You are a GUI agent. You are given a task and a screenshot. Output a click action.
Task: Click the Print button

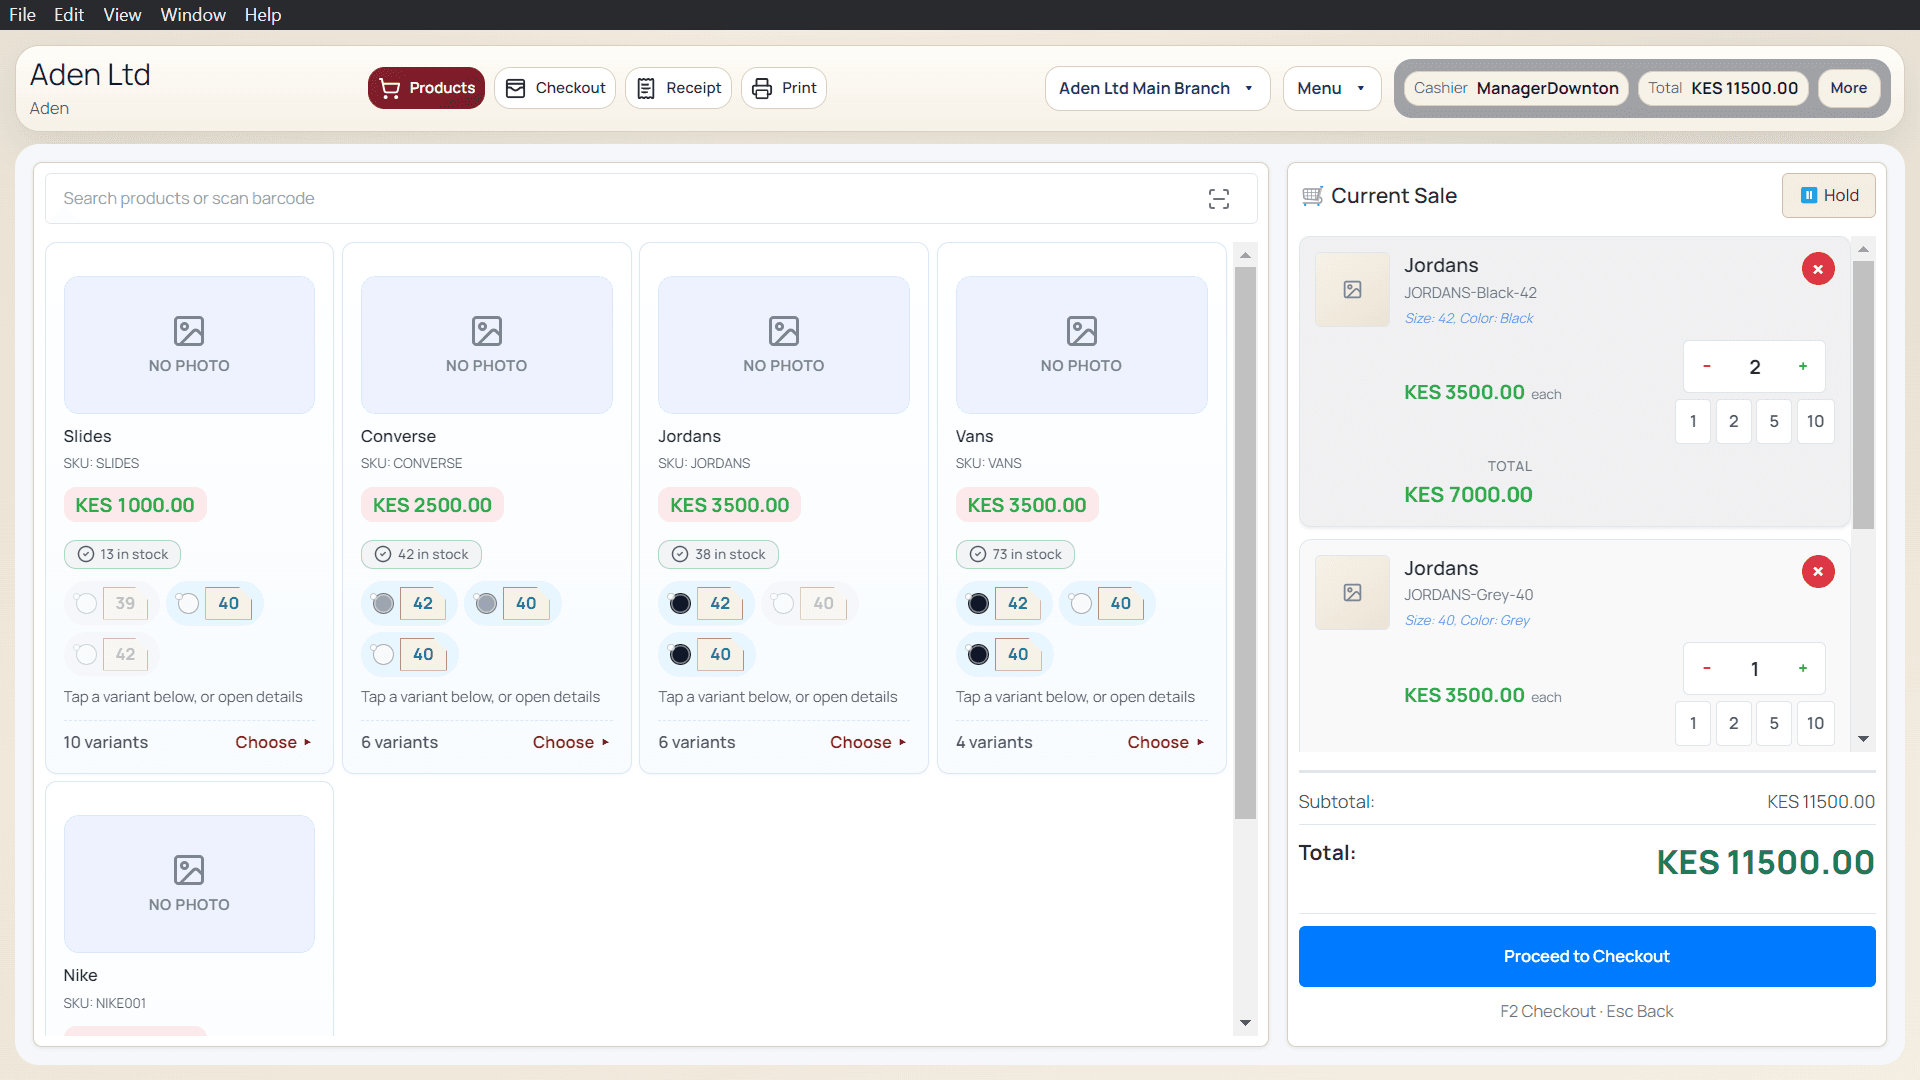tap(784, 88)
